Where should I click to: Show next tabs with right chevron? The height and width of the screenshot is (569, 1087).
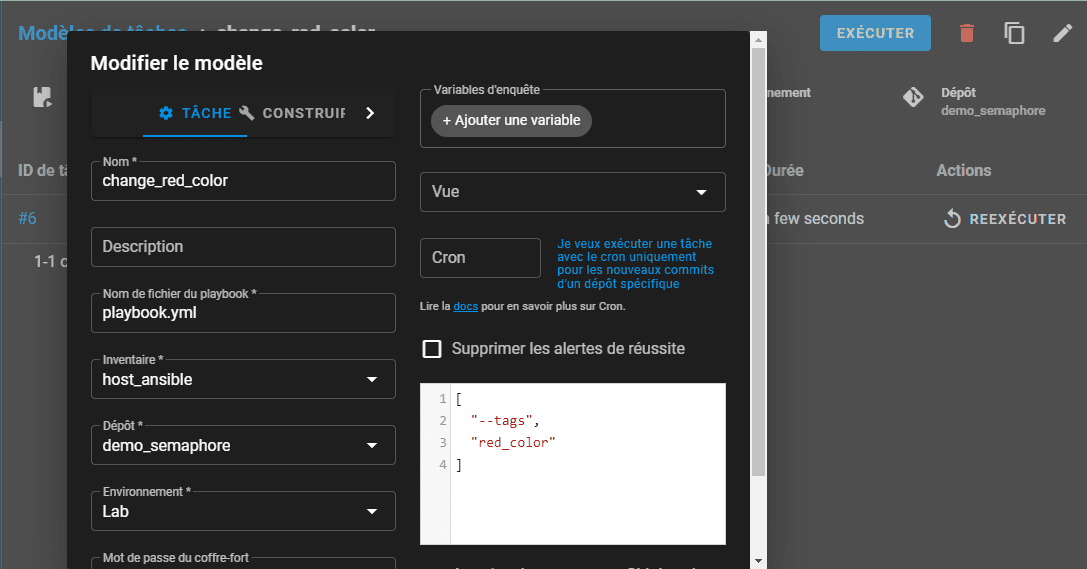[370, 113]
